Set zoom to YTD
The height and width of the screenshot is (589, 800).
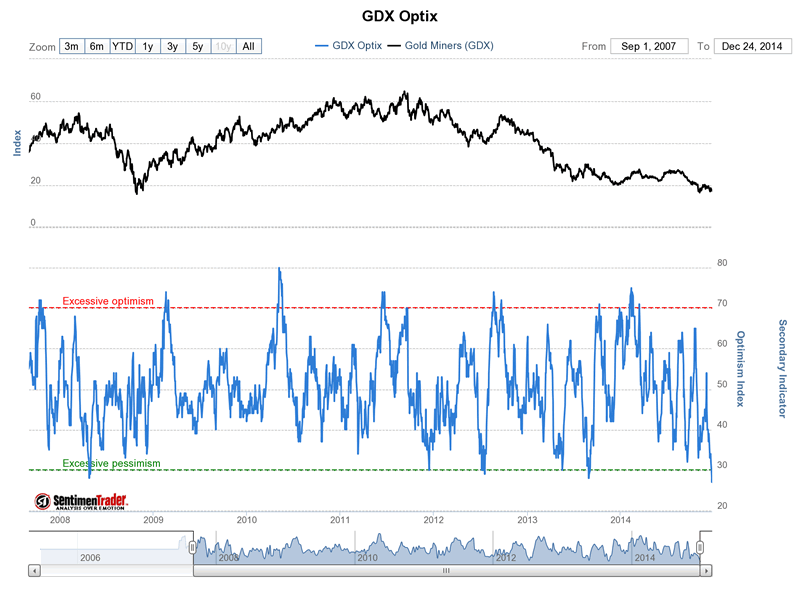tap(122, 46)
